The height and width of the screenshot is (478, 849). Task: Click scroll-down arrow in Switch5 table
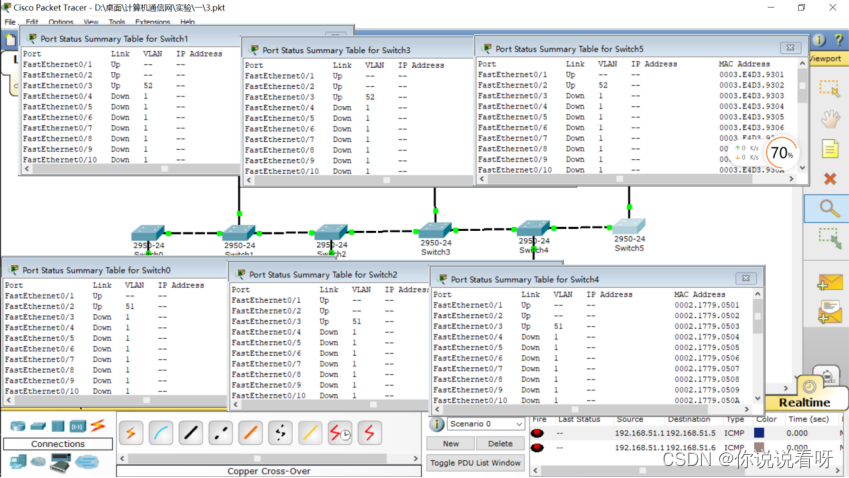[x=802, y=168]
